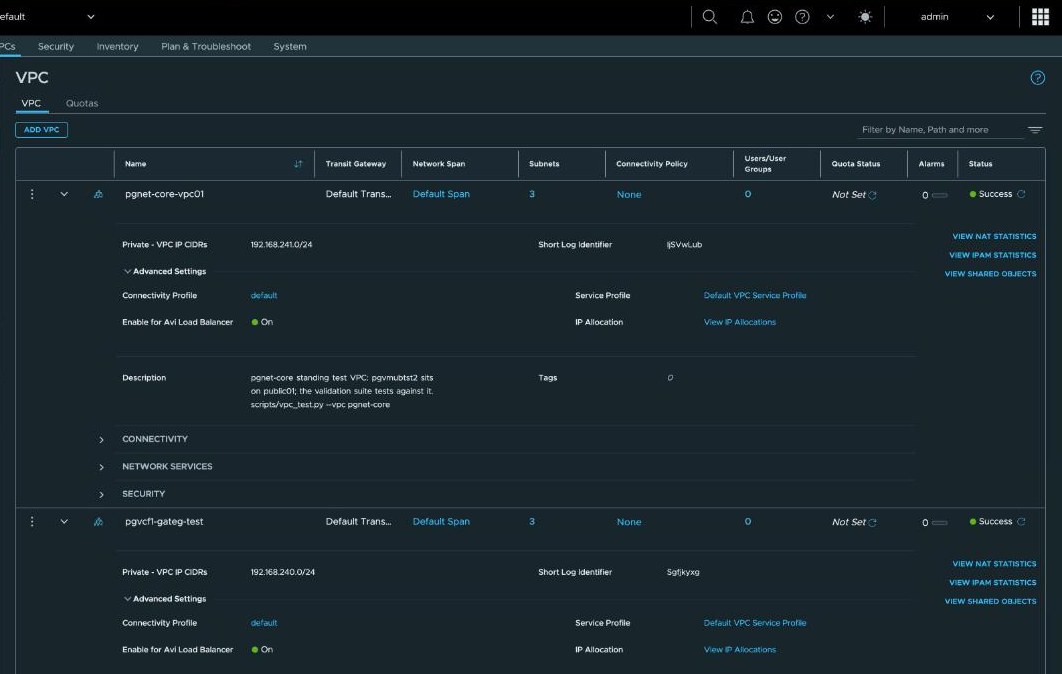Screen dimensions: 1062x674
Task: Switch to the Quotas tab
Action: tap(82, 103)
